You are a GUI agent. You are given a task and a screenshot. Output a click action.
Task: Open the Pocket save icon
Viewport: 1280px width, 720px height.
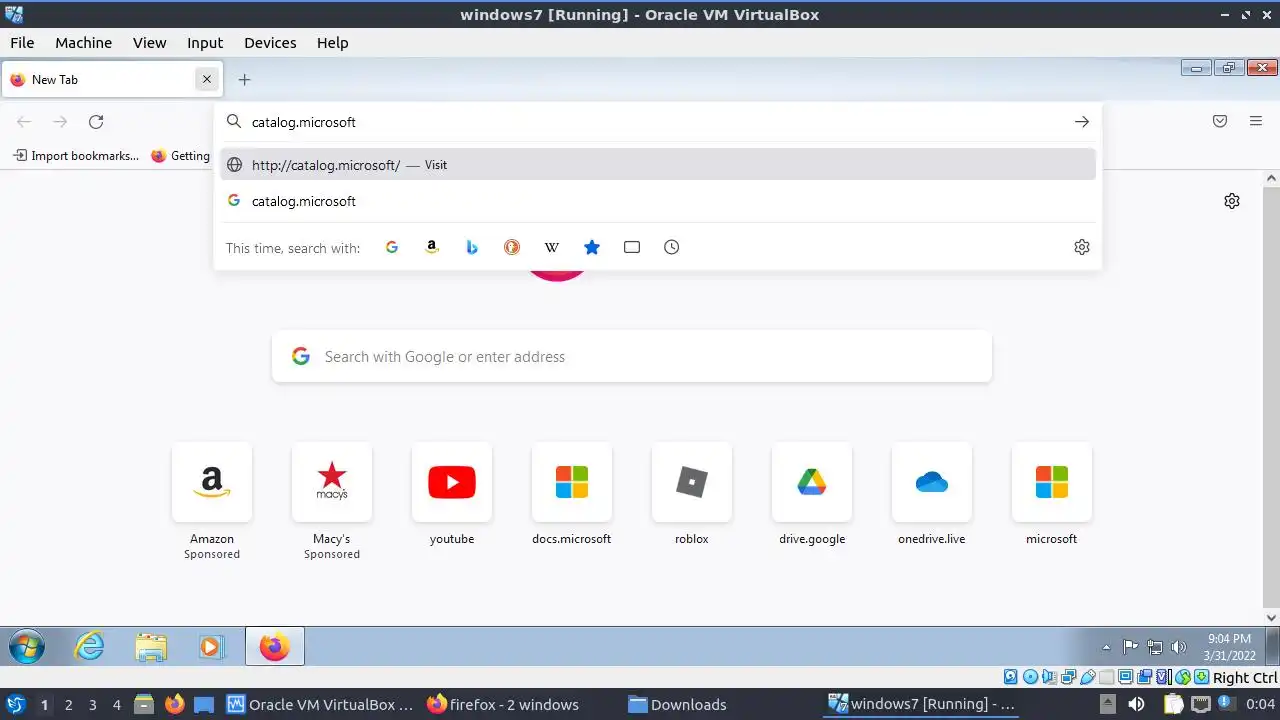(x=1220, y=122)
